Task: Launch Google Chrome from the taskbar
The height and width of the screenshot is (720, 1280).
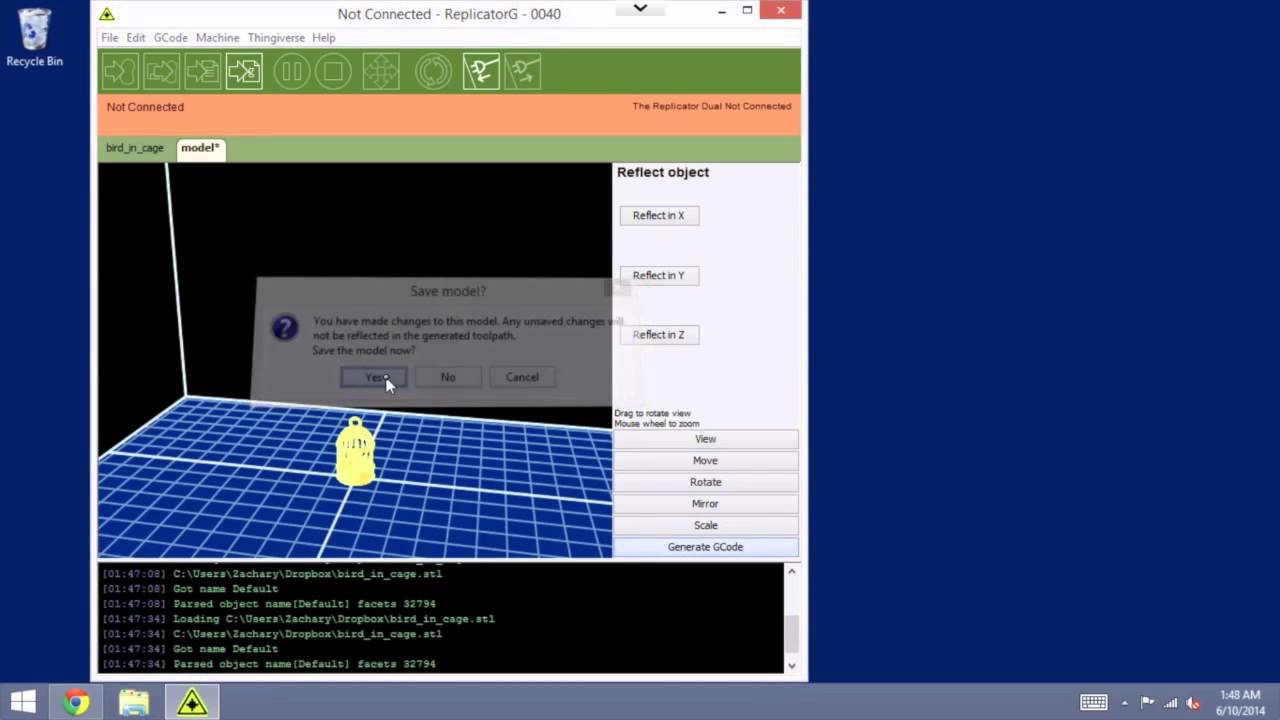Action: click(76, 702)
